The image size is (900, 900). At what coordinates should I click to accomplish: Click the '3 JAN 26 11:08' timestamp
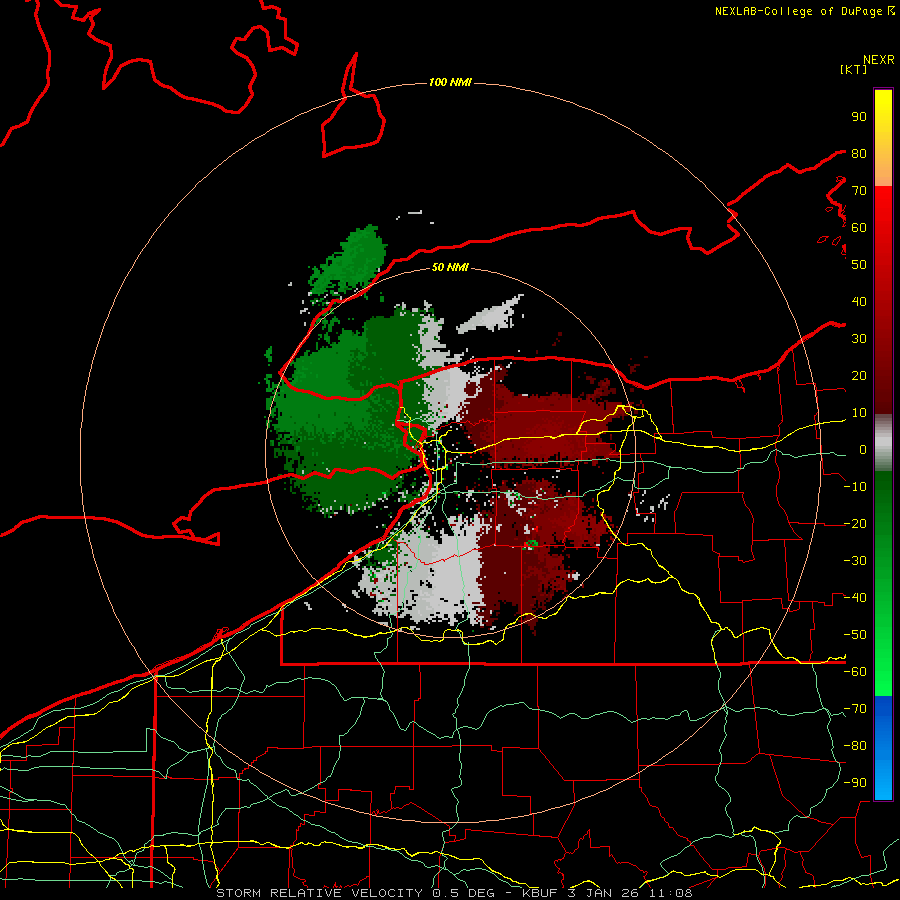pyautogui.click(x=631, y=893)
